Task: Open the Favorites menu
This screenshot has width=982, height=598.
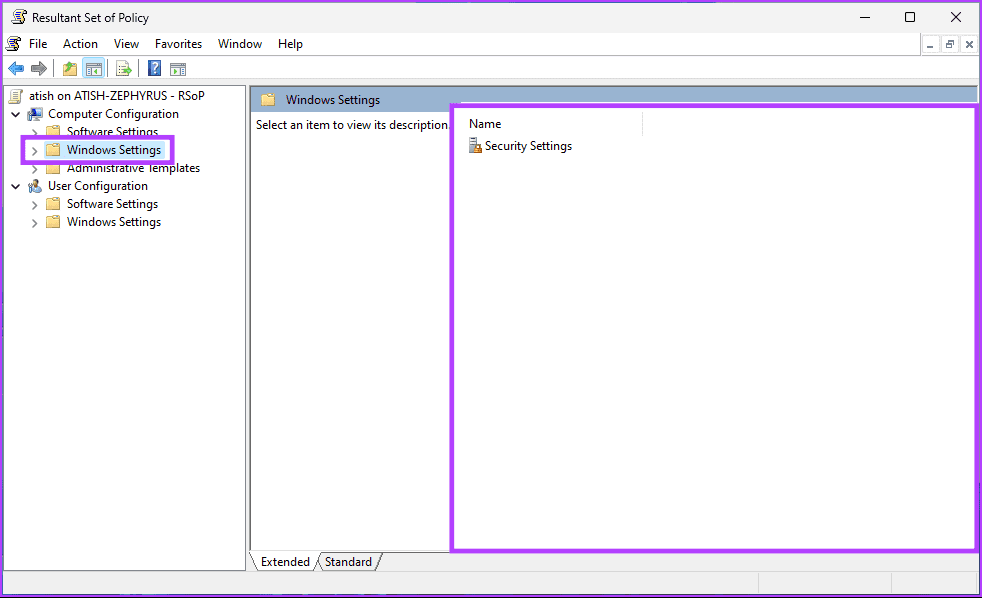Action: (178, 43)
